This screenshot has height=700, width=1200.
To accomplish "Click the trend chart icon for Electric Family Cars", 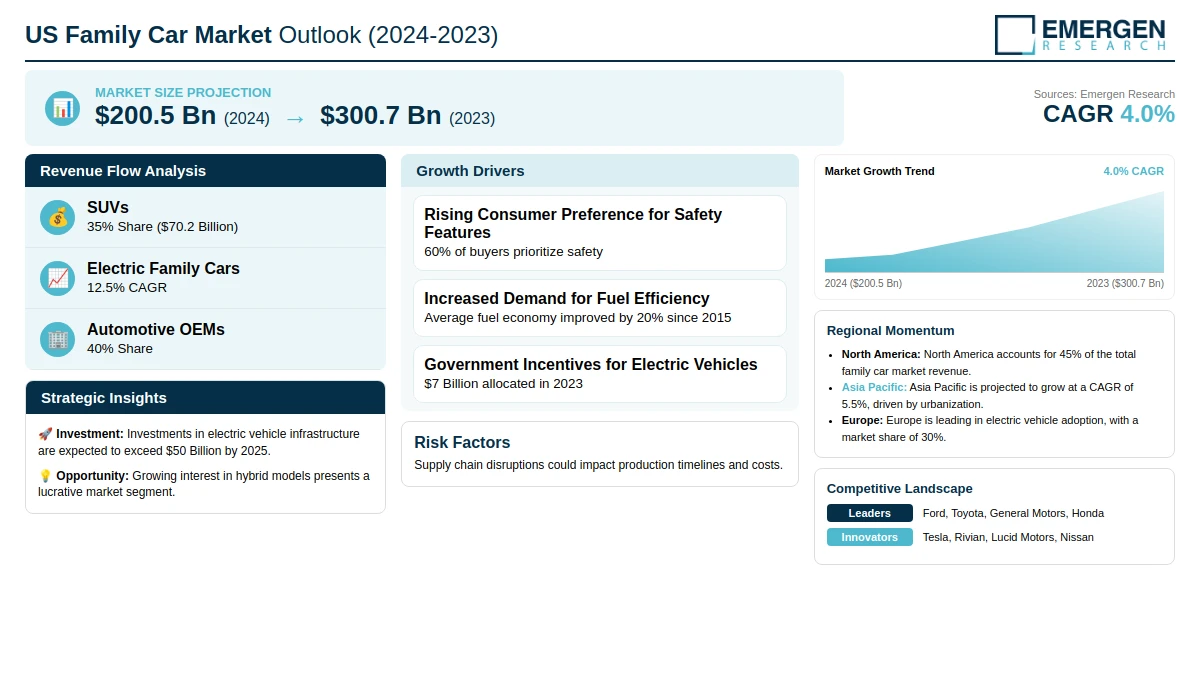I will [58, 278].
